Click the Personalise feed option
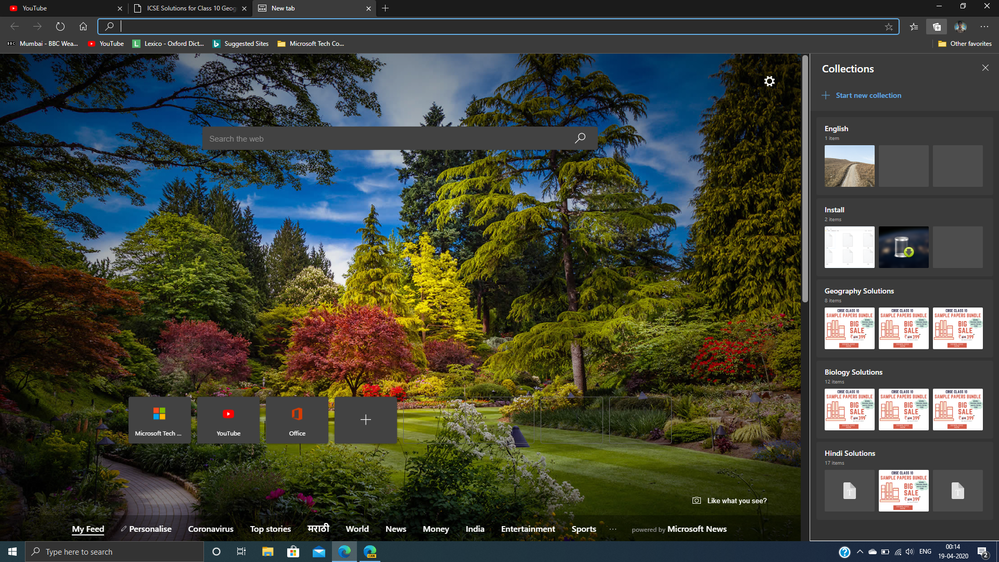This screenshot has width=999, height=562. click(150, 529)
